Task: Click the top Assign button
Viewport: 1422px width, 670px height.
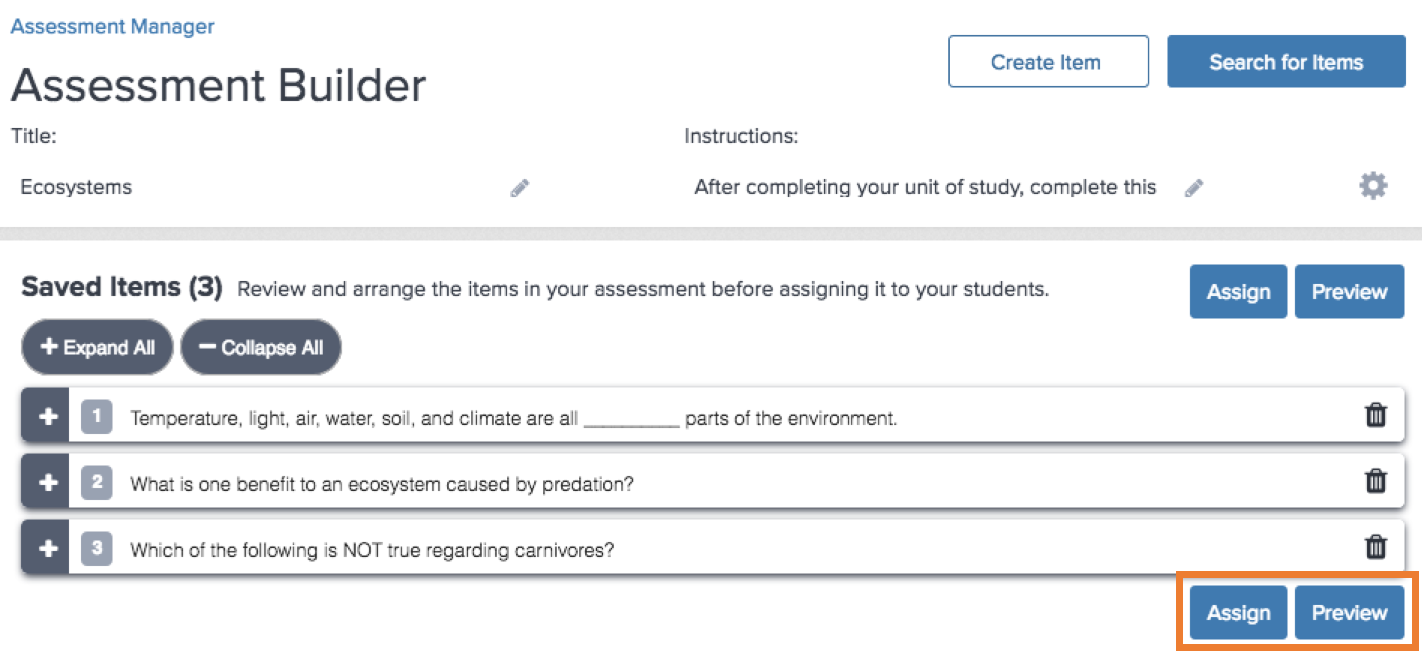Action: click(1238, 292)
